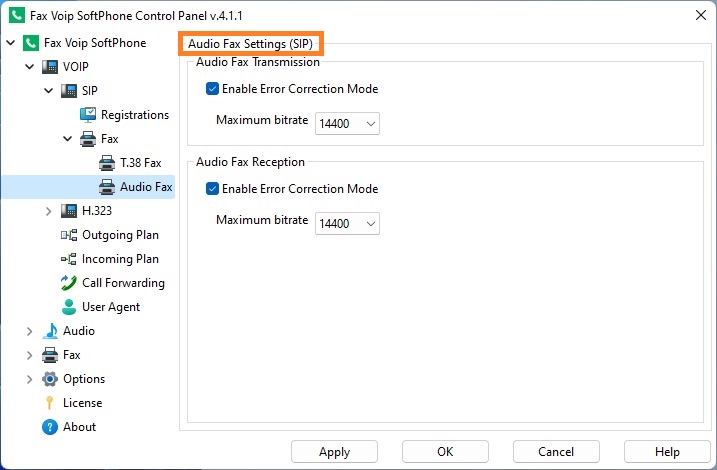Select the Registrations monitor icon
The height and width of the screenshot is (470, 717).
pos(88,115)
